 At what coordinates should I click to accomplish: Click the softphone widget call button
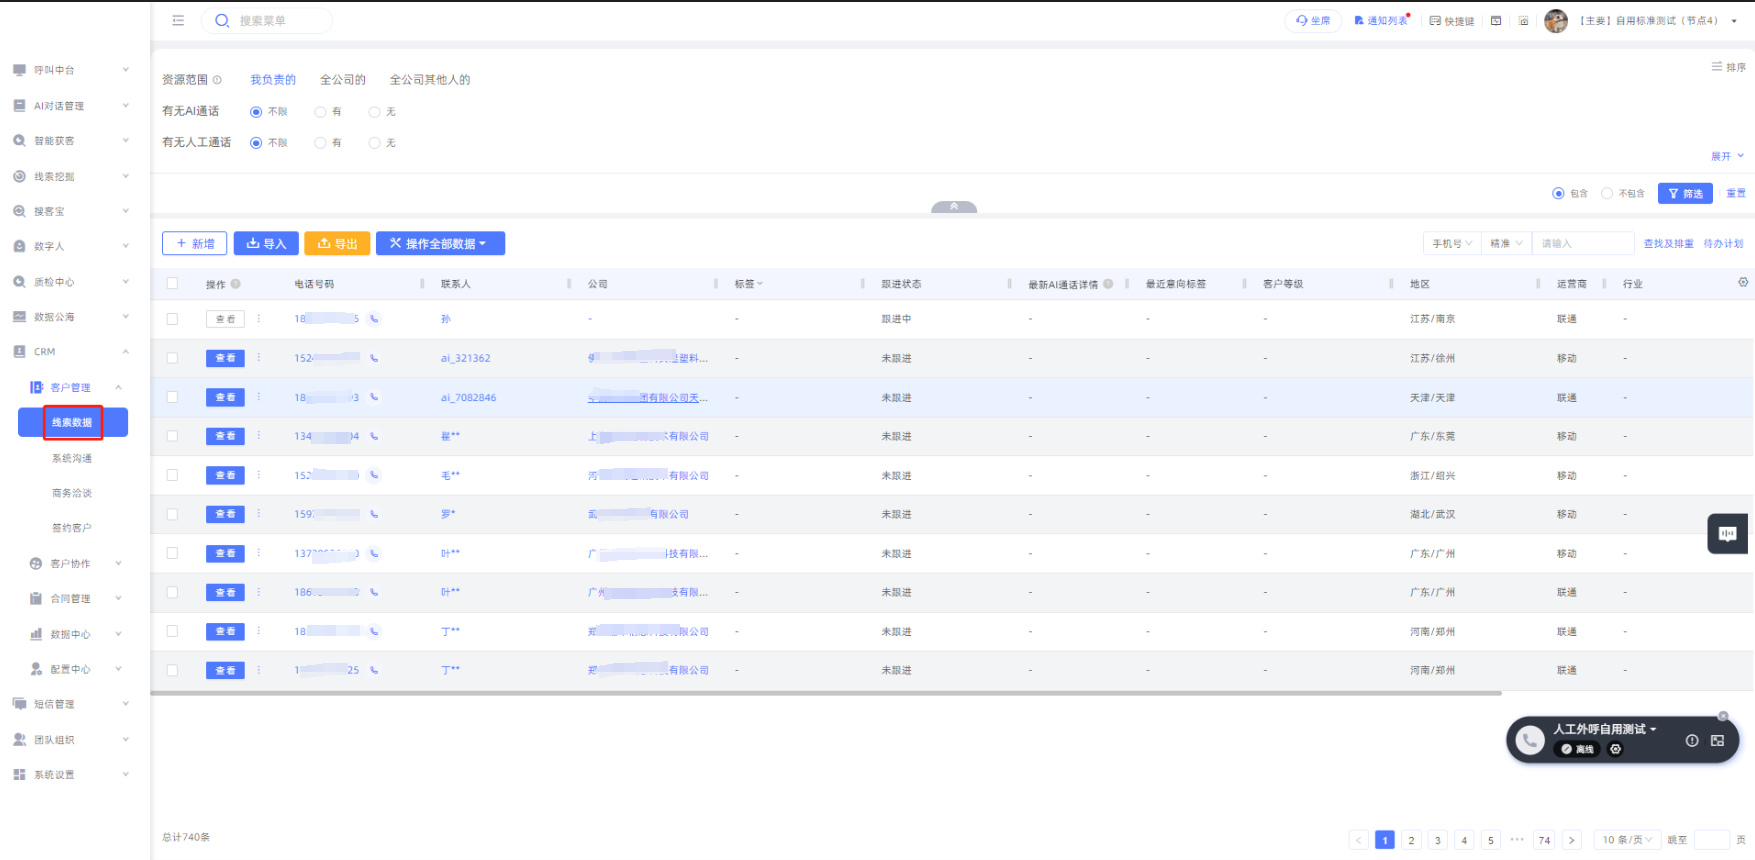pyautogui.click(x=1529, y=740)
